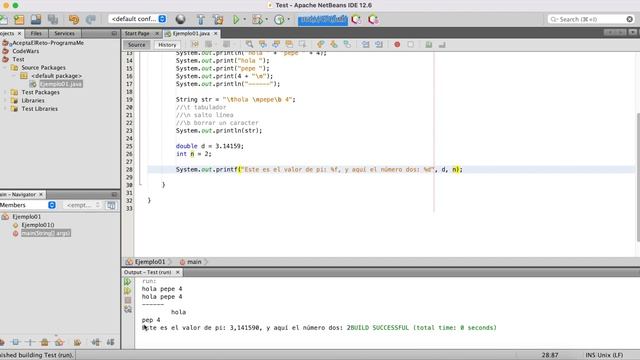Click the Comment editor toolbar icon
Image resolution: width=640 pixels, height=360 pixels.
click(429, 44)
